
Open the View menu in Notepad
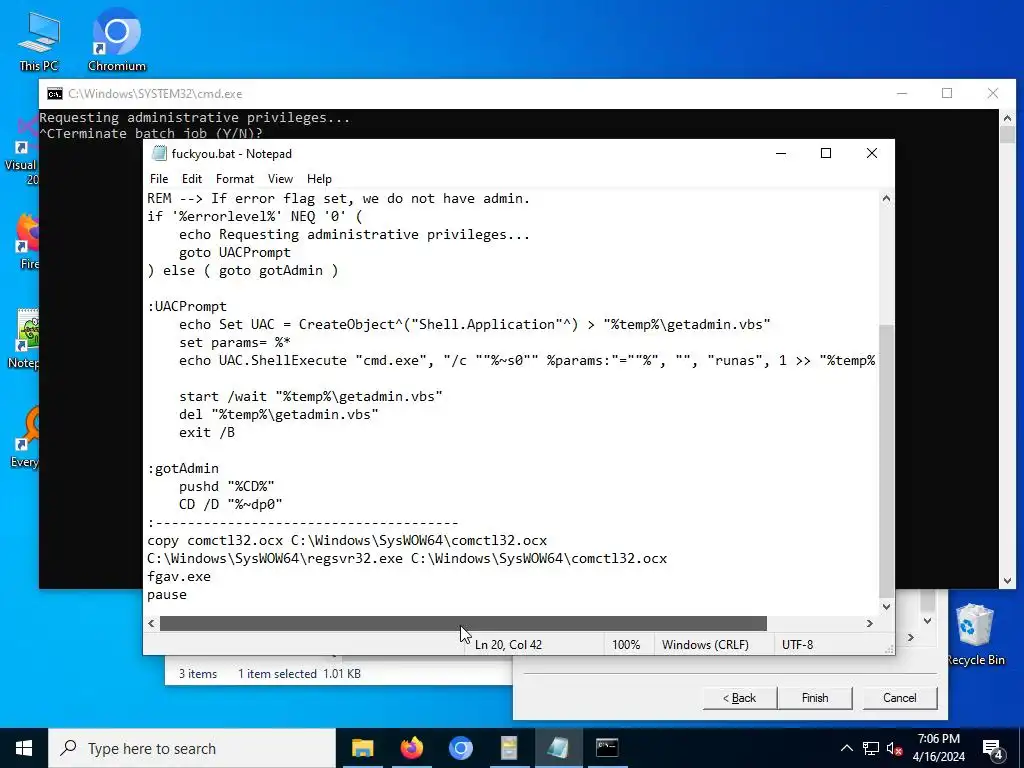[x=280, y=179]
